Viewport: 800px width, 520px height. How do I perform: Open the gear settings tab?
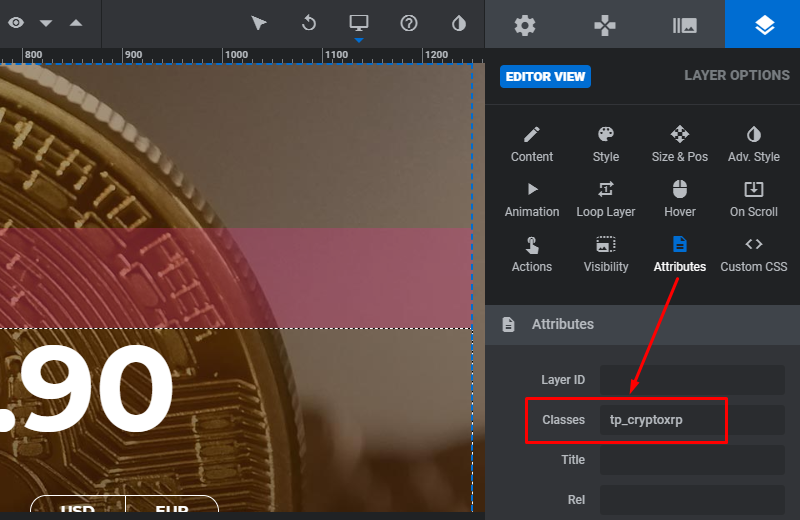(524, 24)
